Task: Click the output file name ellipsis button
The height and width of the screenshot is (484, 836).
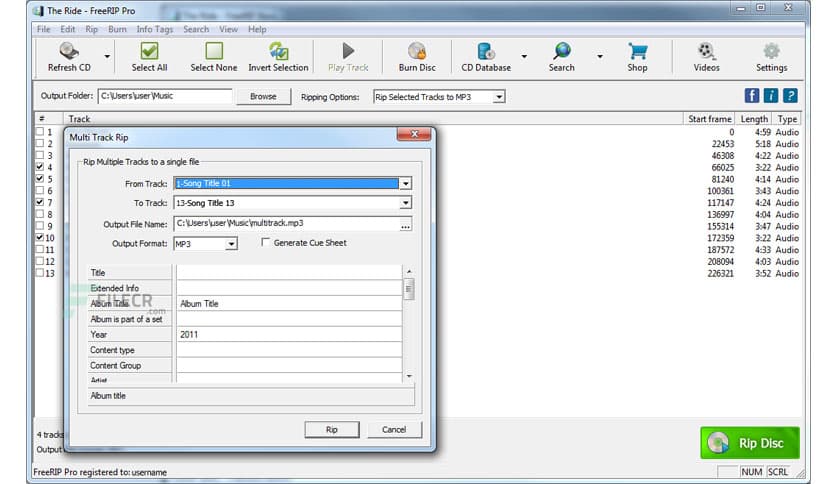Action: (x=406, y=224)
